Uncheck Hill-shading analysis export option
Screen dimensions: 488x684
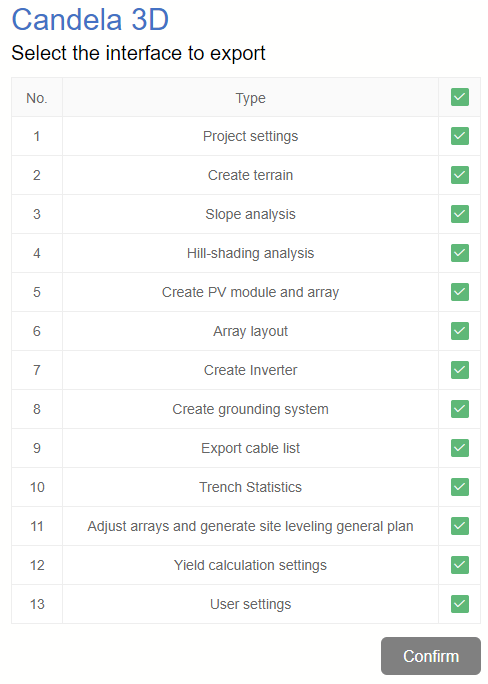460,253
